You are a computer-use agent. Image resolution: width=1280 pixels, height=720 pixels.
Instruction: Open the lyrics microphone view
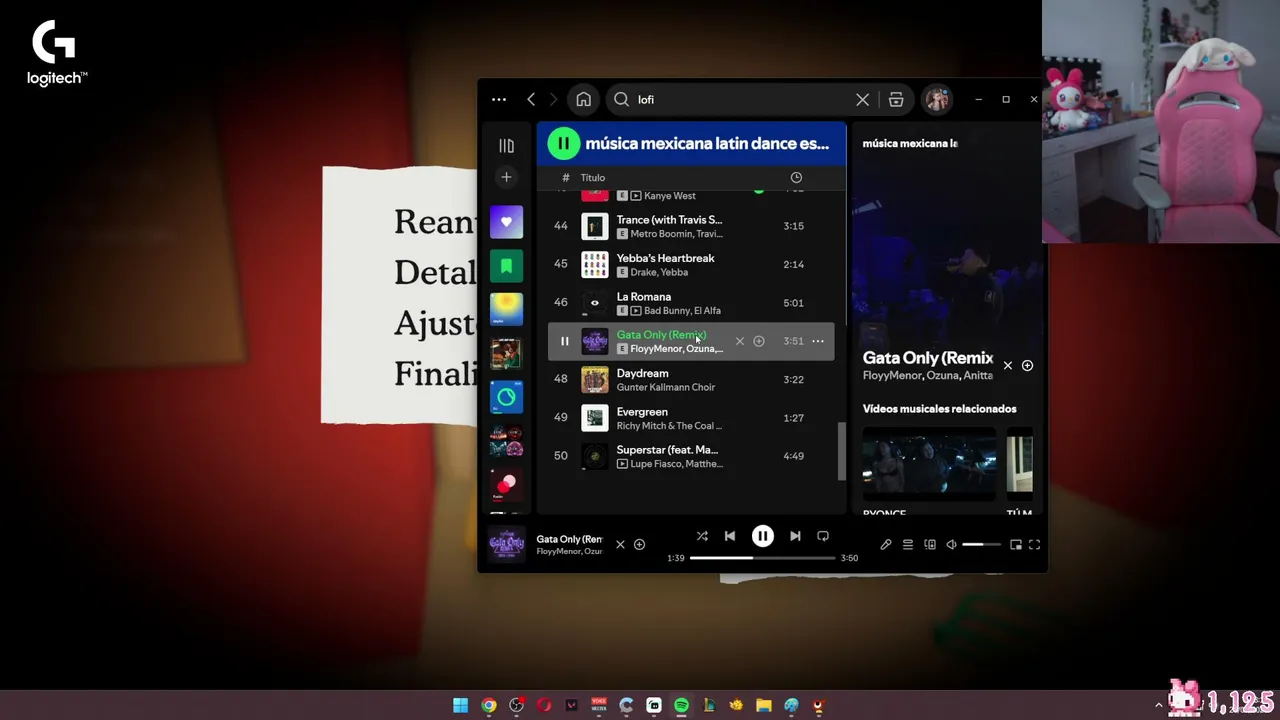[x=886, y=545]
